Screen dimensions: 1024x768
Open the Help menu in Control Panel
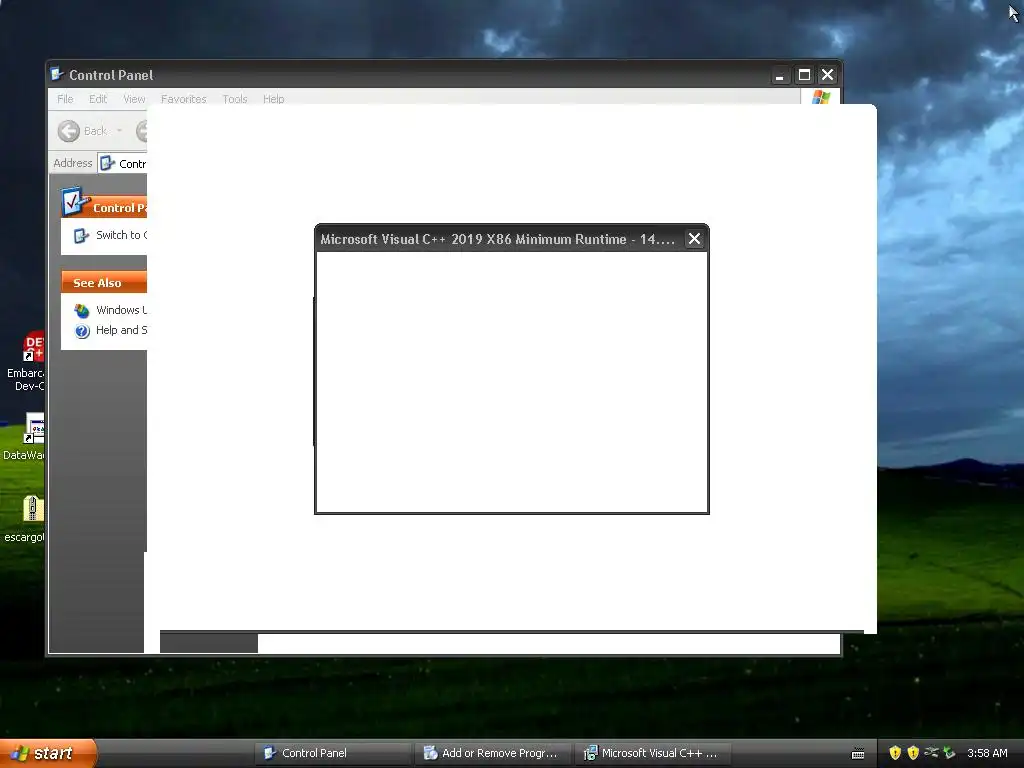(274, 99)
